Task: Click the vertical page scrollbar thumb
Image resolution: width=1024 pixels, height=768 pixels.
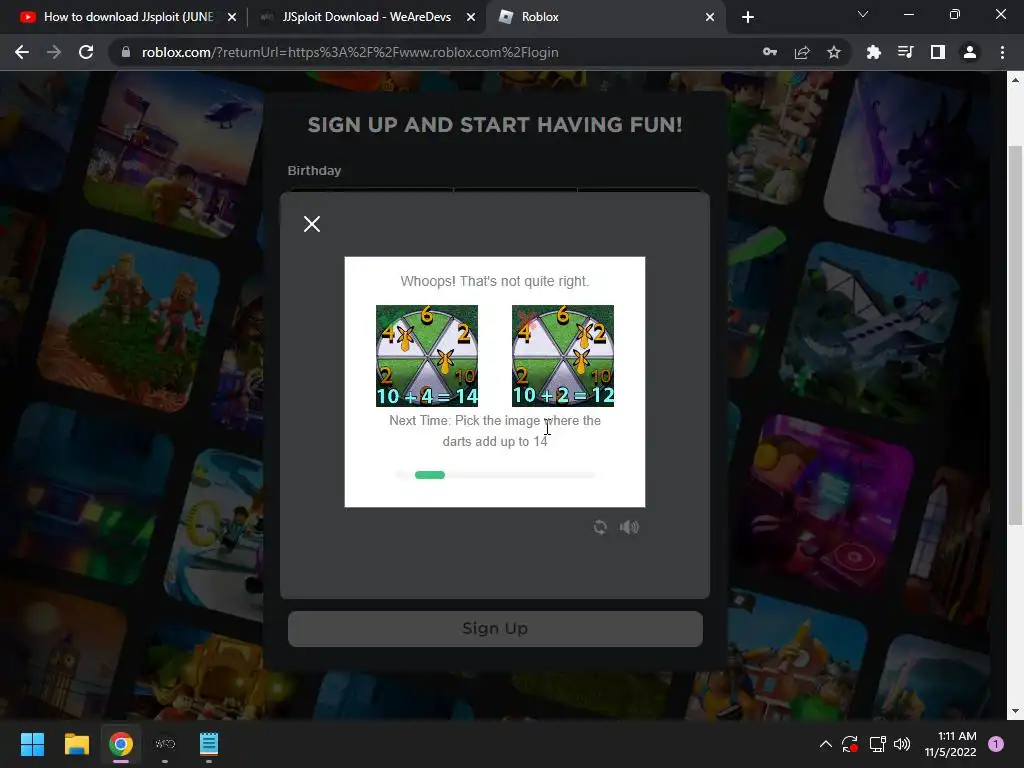Action: tap(1015, 334)
